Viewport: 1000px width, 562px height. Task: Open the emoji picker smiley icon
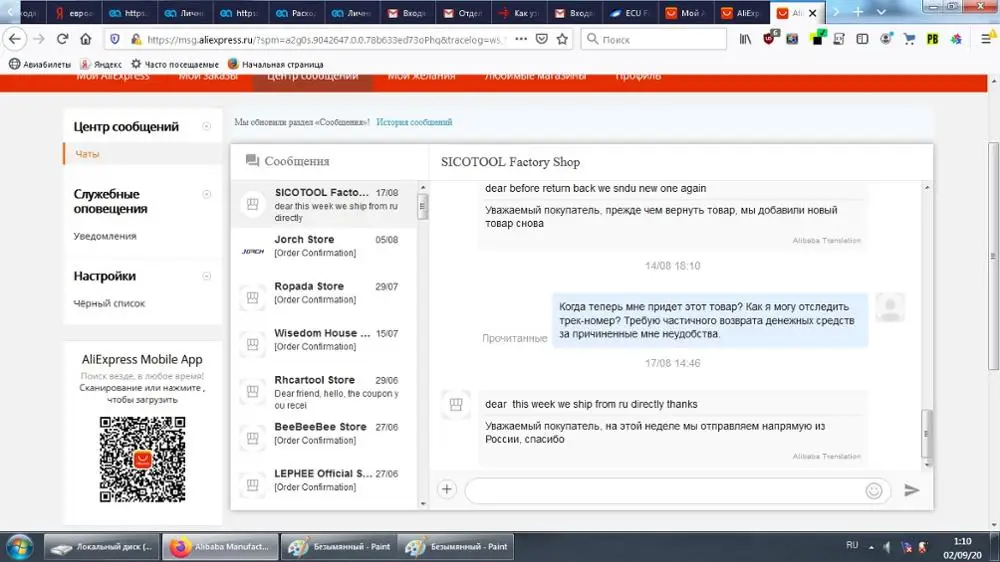pos(874,490)
